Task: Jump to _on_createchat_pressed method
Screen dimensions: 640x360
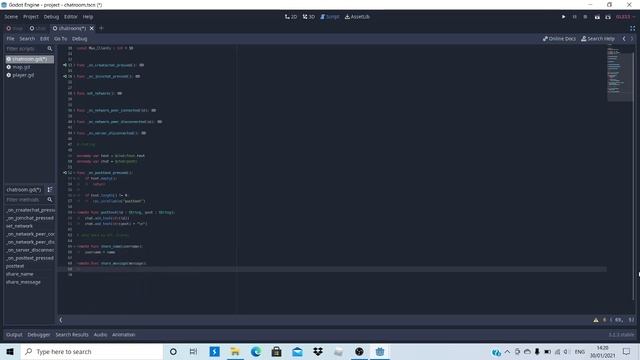Action: [30, 210]
